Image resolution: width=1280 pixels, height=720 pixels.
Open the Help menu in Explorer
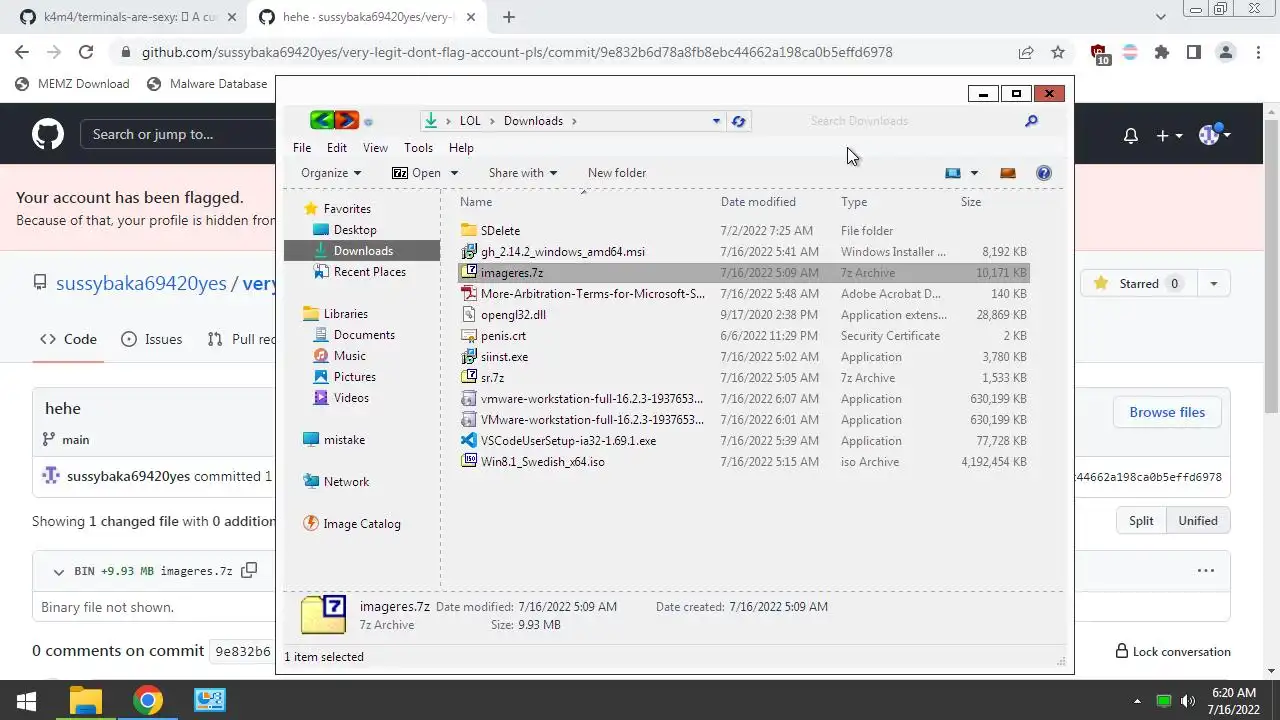pyautogui.click(x=461, y=147)
